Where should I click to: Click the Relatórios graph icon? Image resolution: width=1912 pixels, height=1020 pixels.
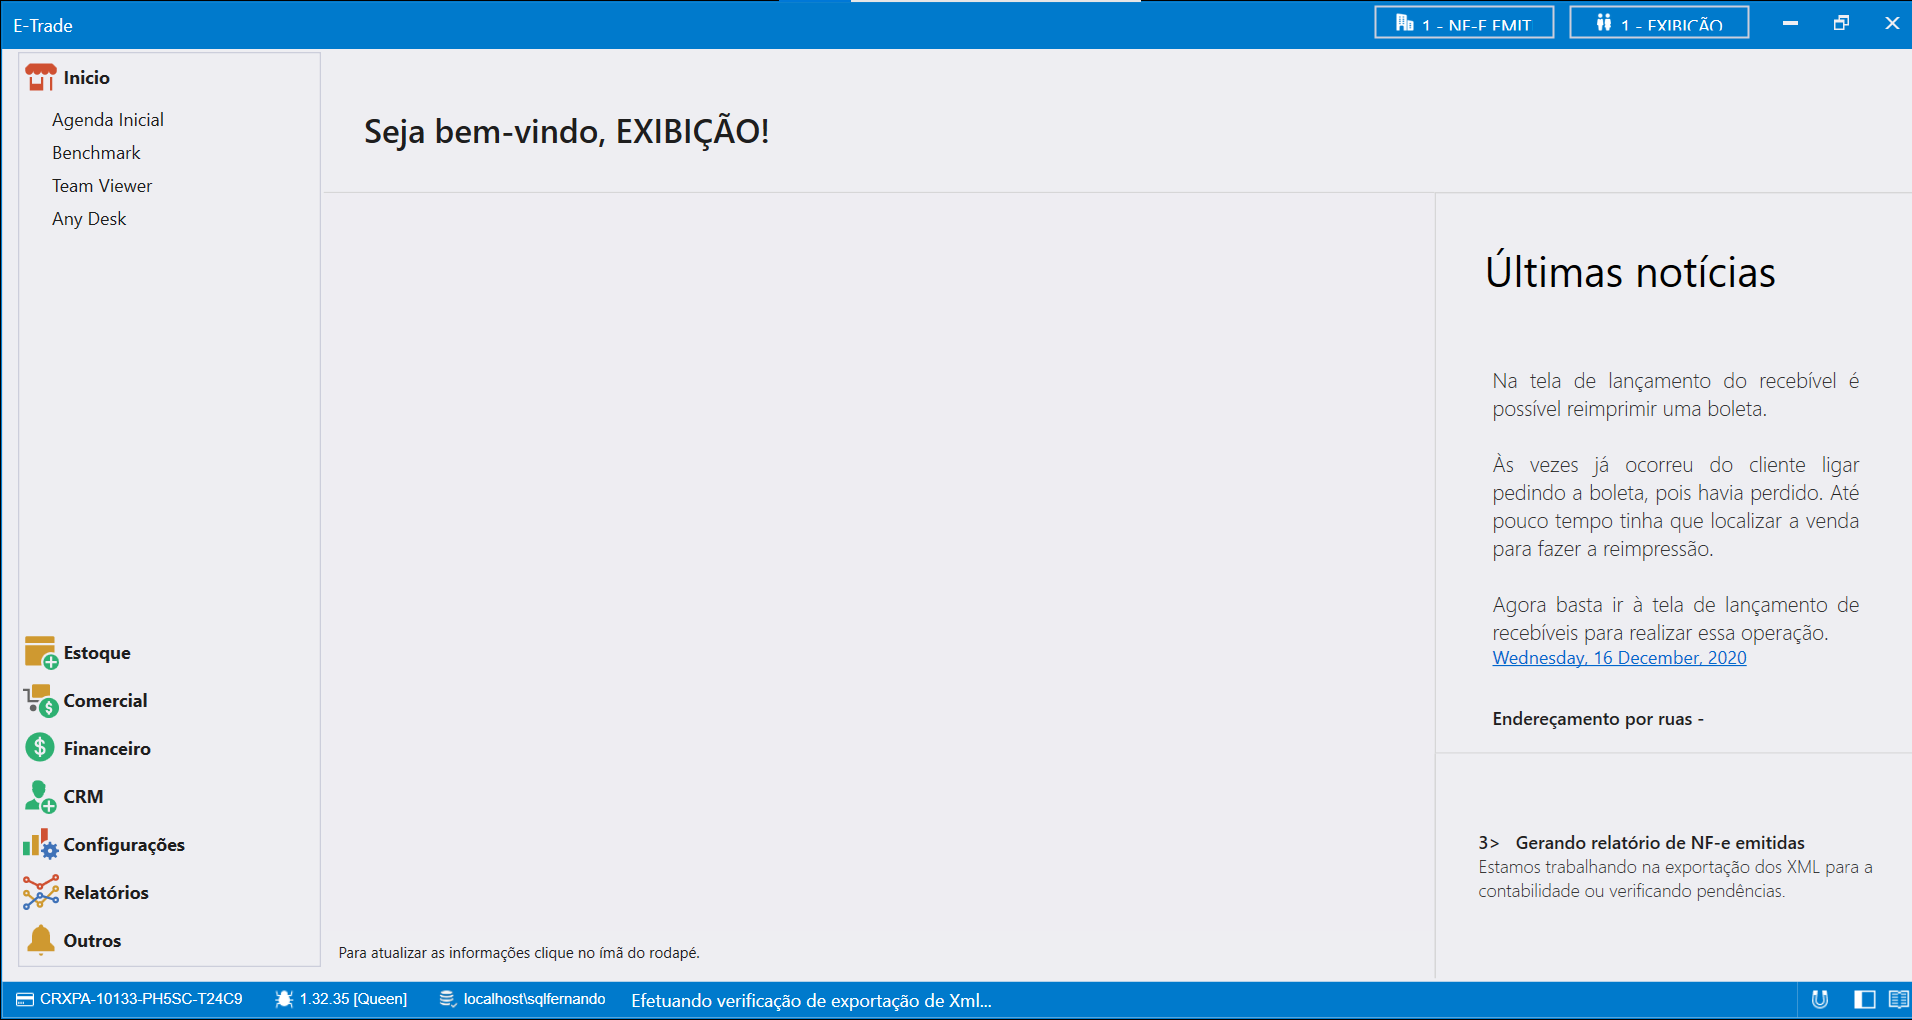coord(40,892)
